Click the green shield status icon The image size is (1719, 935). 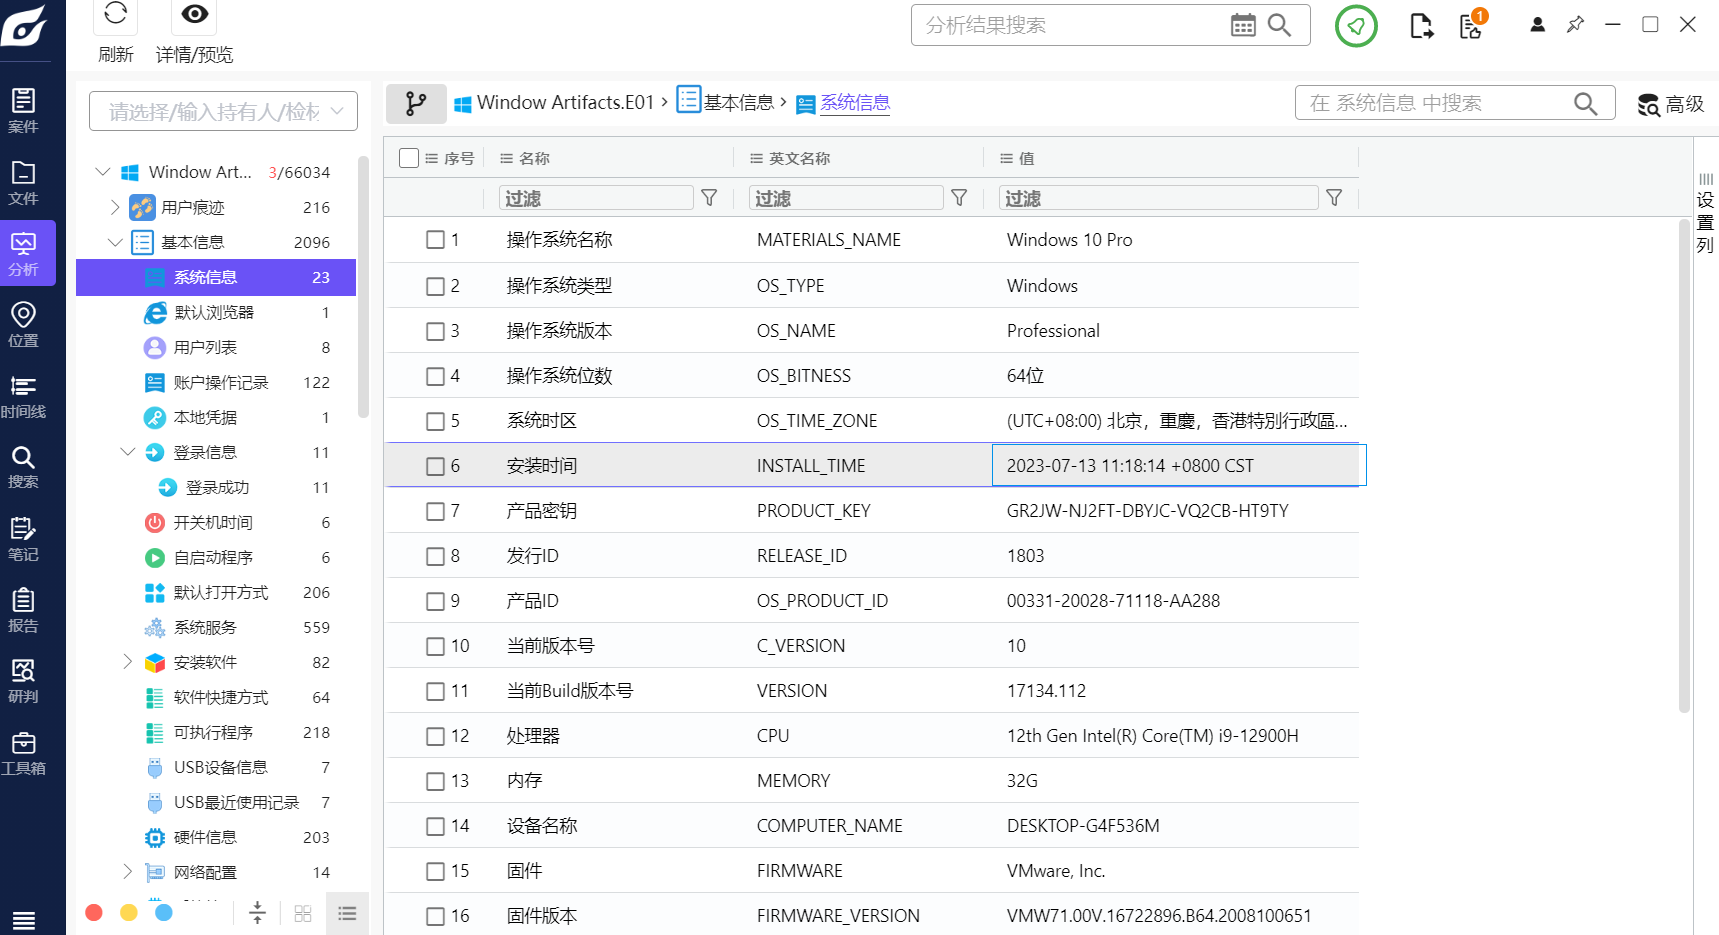point(1356,26)
